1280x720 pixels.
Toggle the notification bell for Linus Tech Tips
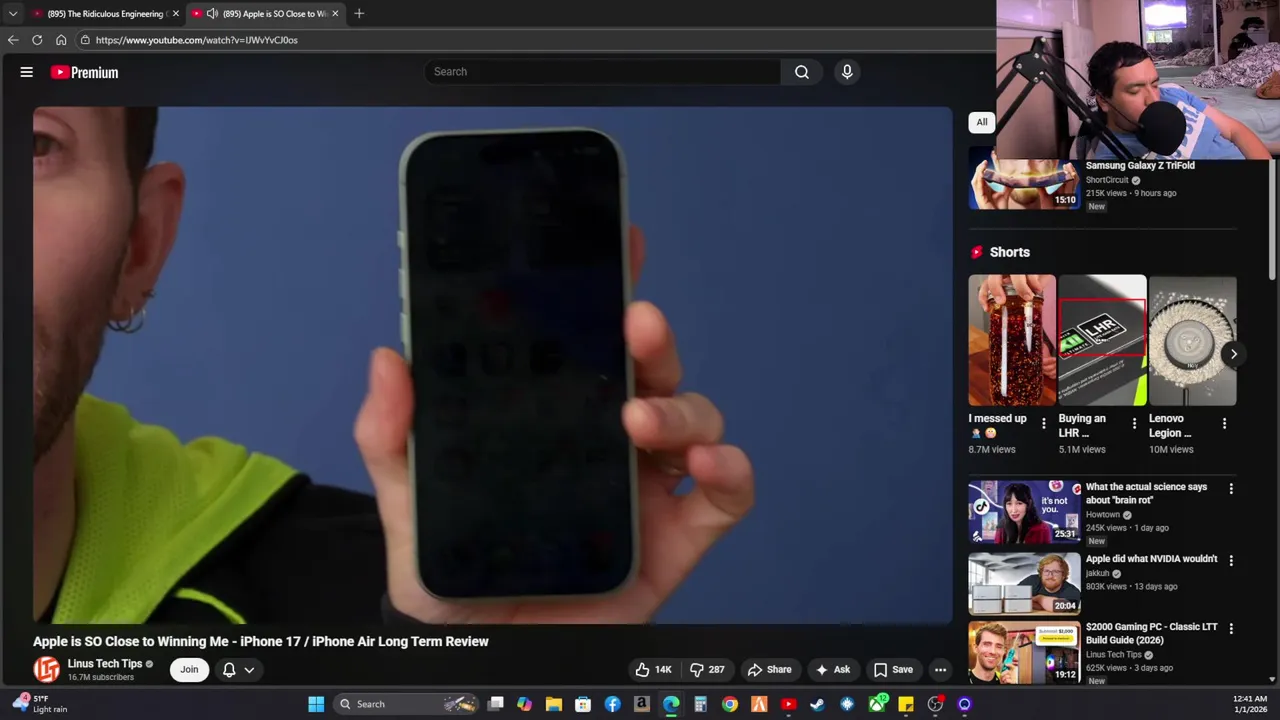pyautogui.click(x=229, y=670)
